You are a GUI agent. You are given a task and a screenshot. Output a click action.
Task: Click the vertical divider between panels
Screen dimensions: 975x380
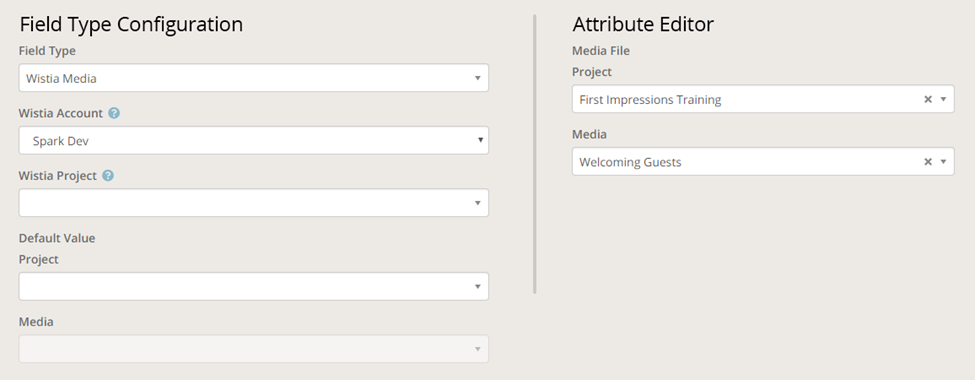tap(535, 154)
